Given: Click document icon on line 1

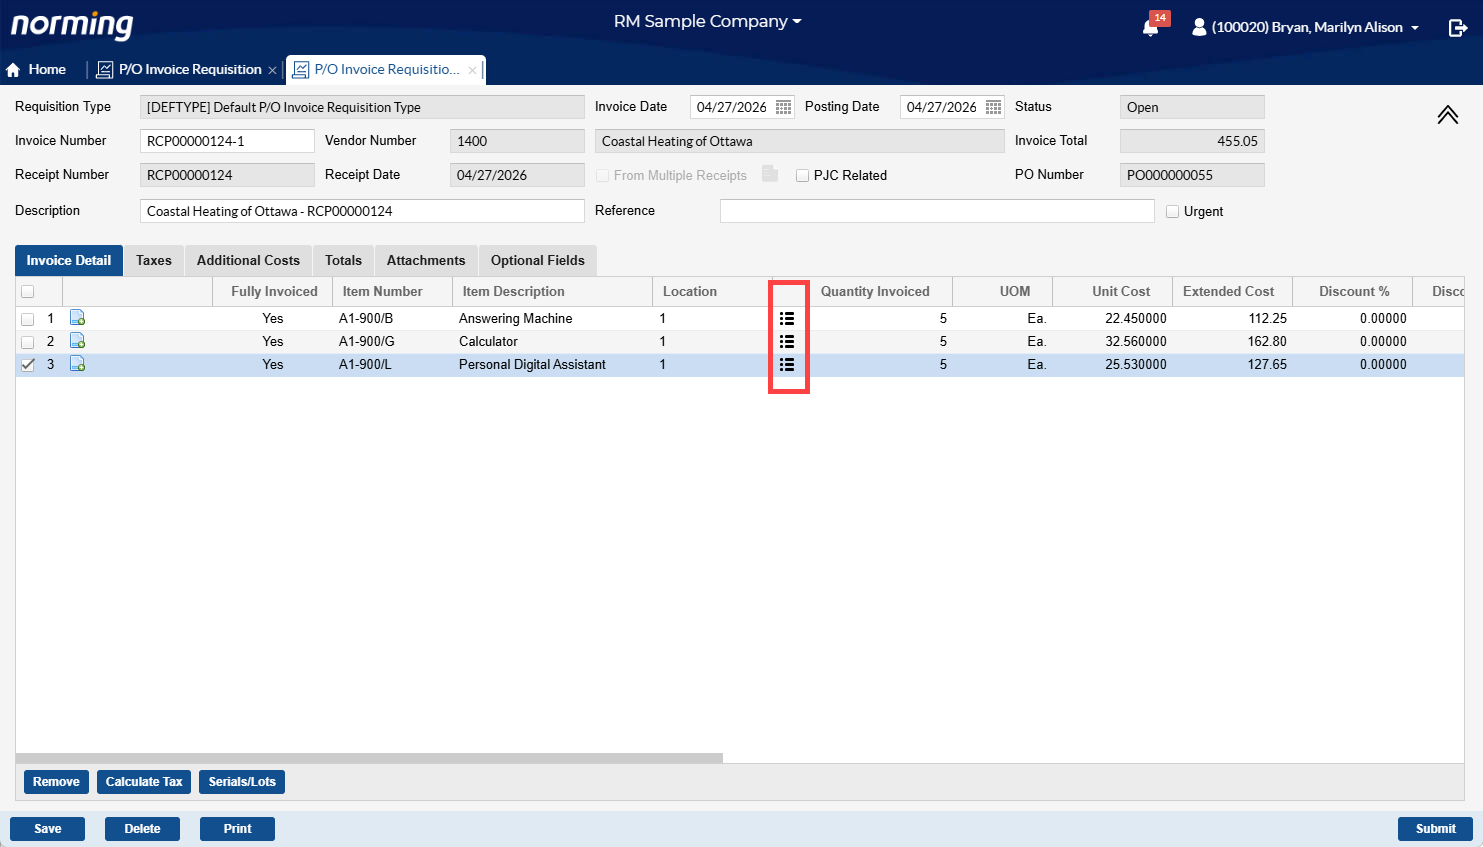Looking at the screenshot, I should pyautogui.click(x=77, y=318).
